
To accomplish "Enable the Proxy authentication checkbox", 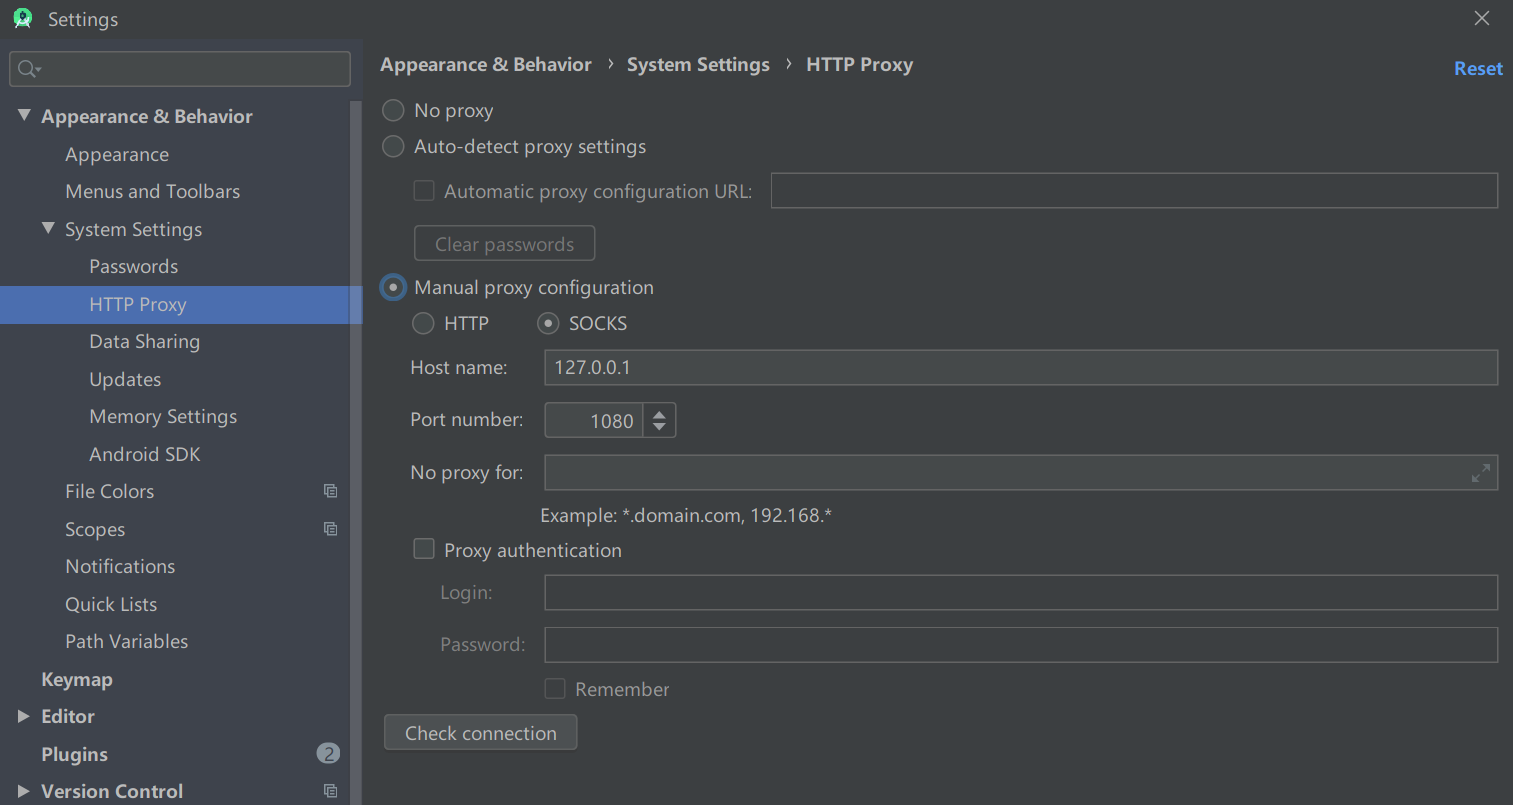I will point(424,550).
